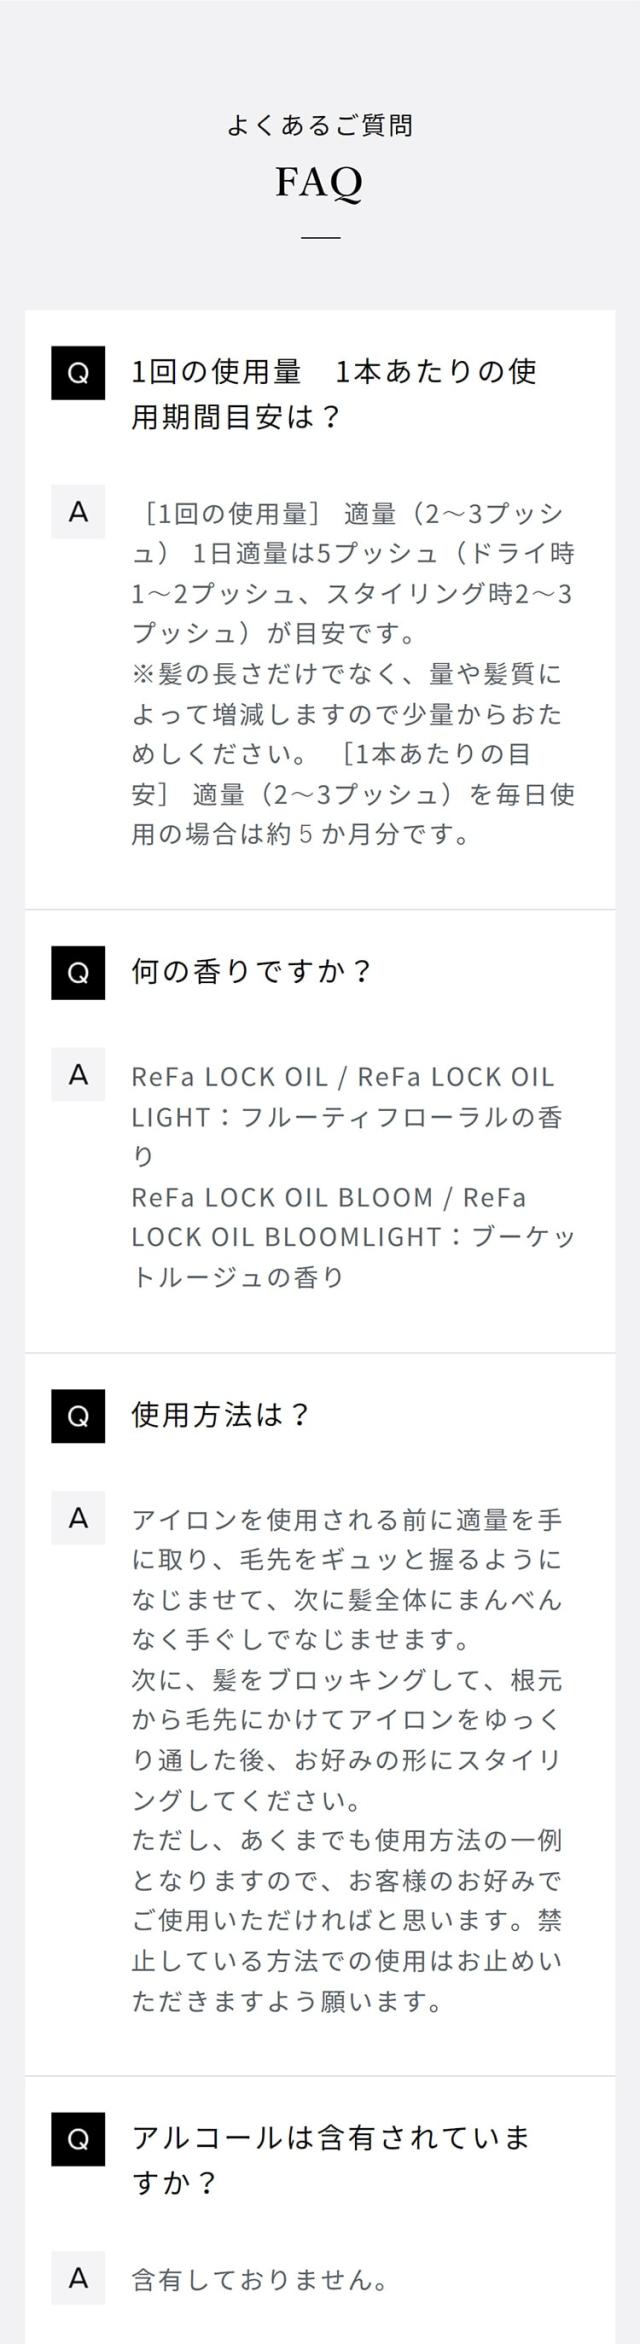The width and height of the screenshot is (640, 2344).
Task: Click the A icon beside the アイロン usage answer
Action: point(78,1518)
